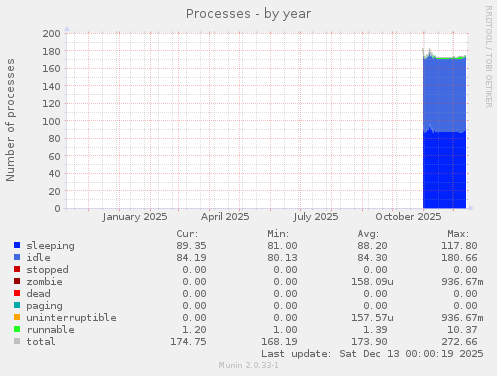Click idle average value 84.30

(372, 258)
